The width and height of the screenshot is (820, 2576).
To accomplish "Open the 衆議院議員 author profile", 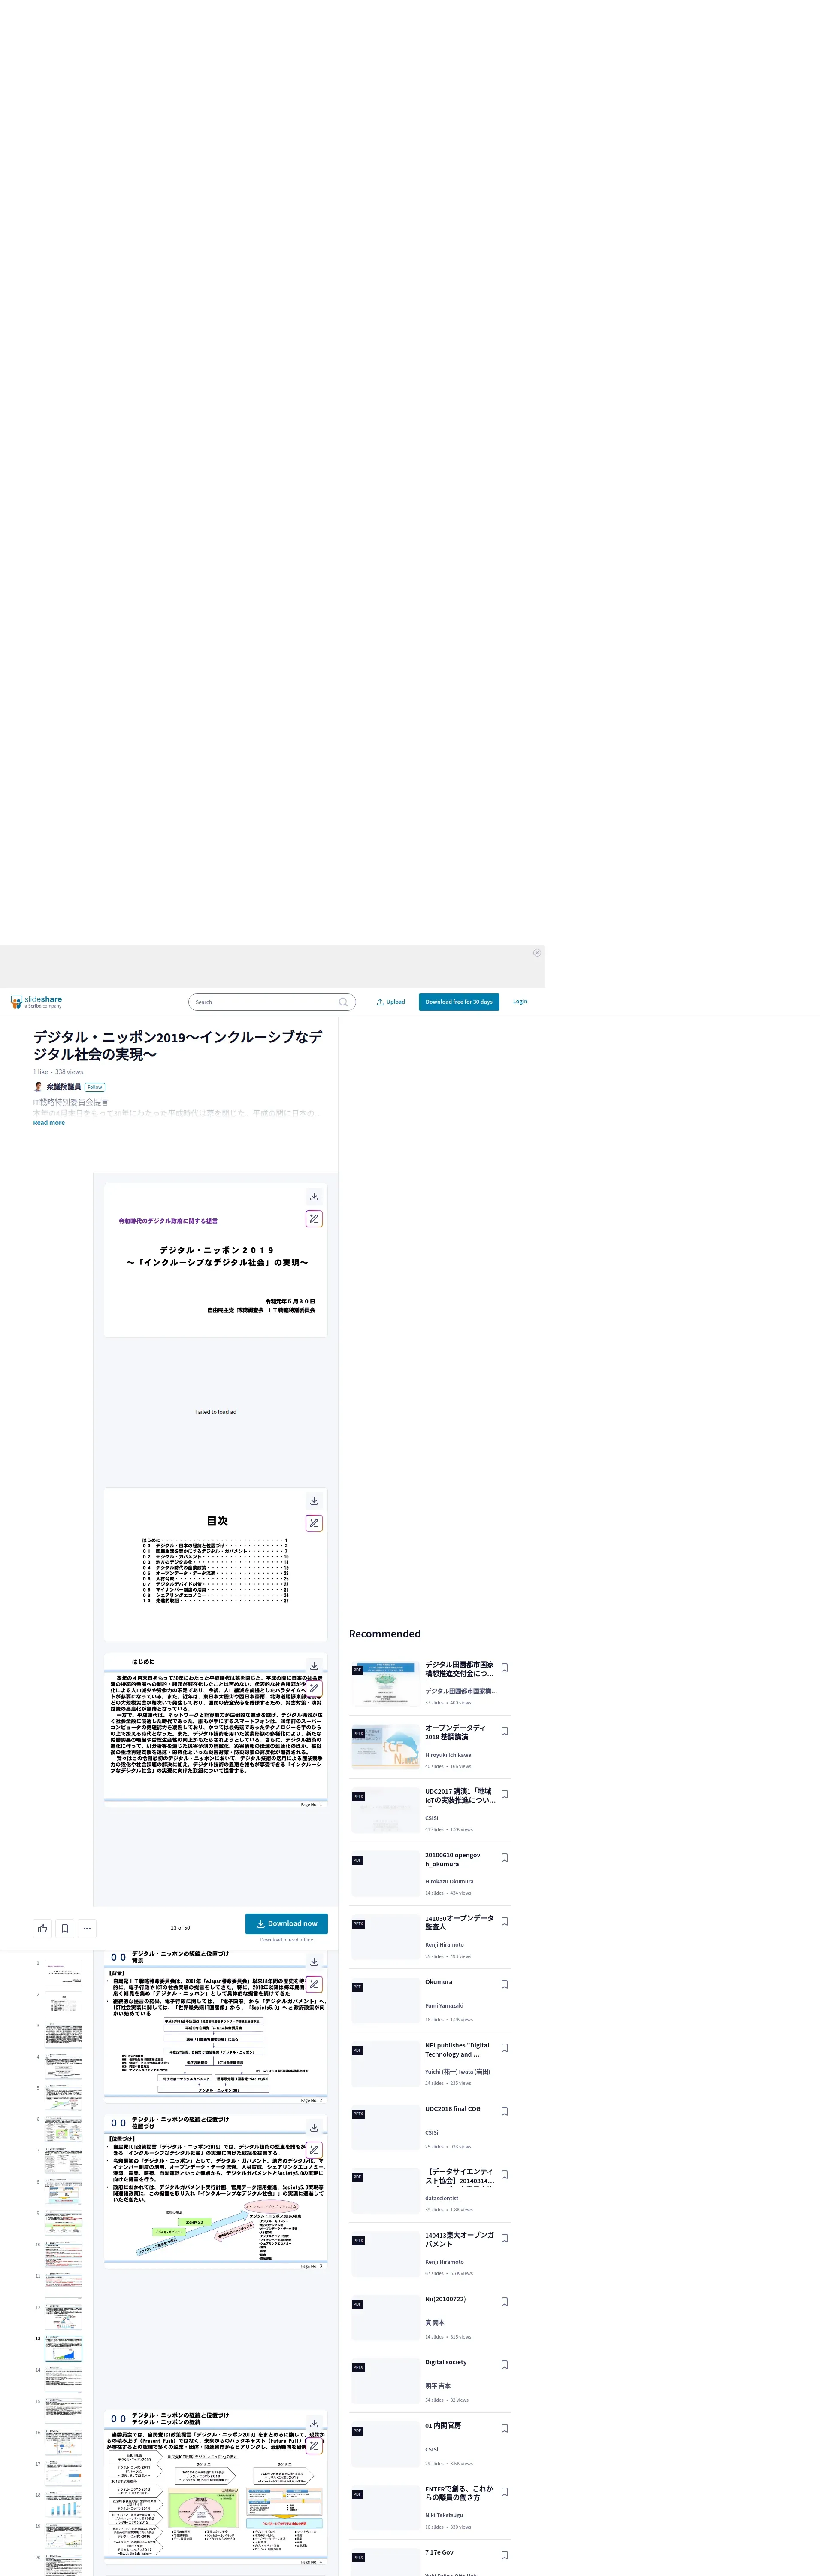I will pos(64,1087).
